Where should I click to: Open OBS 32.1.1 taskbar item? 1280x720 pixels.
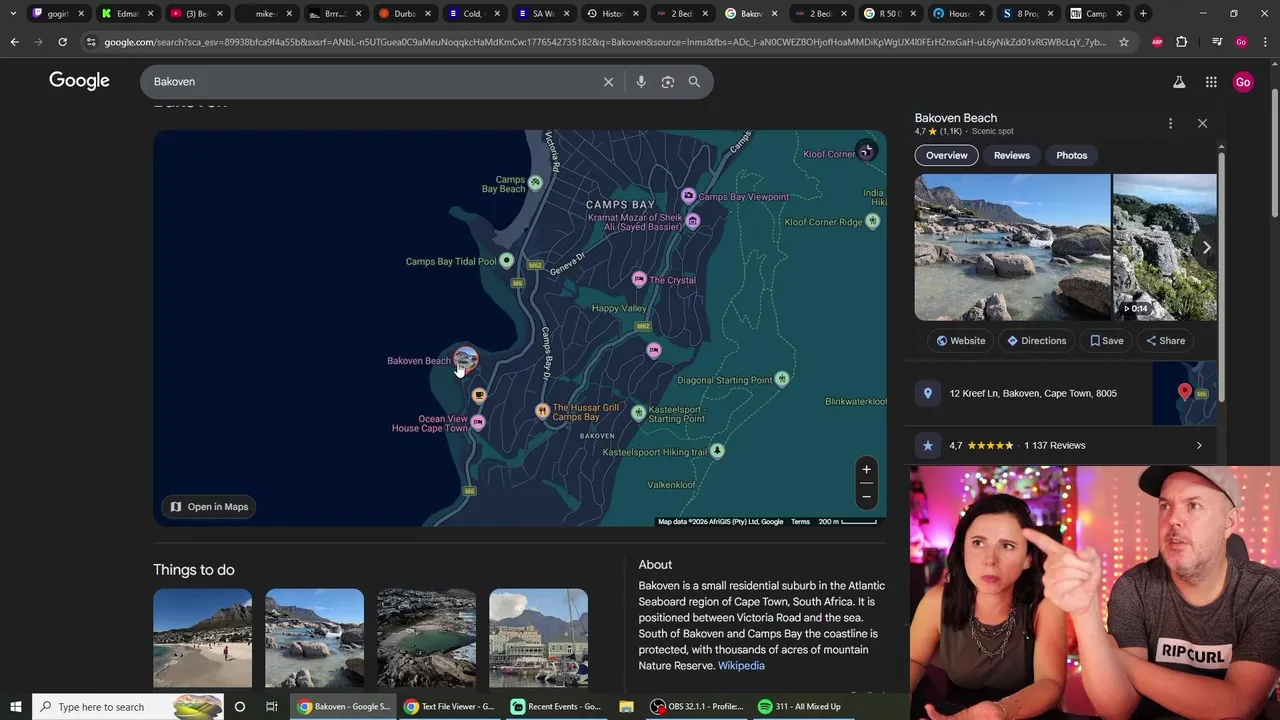[697, 707]
